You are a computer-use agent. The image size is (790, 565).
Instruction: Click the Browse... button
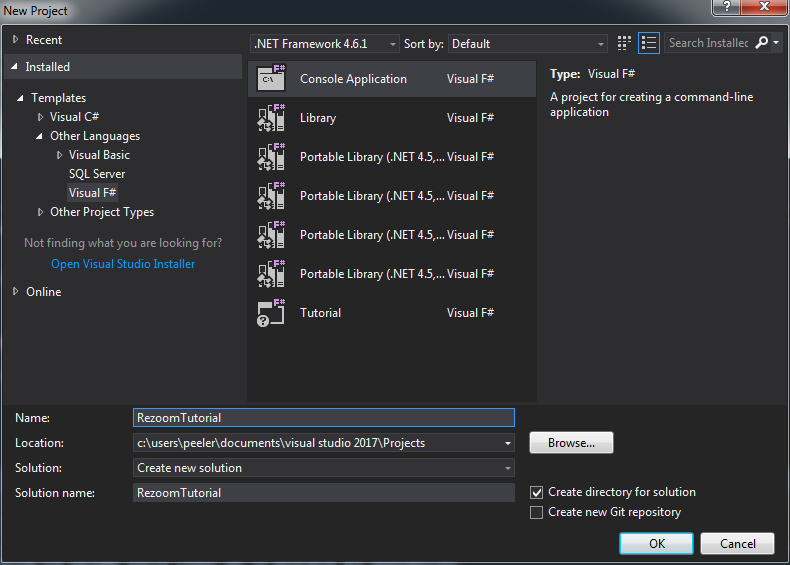(x=571, y=443)
